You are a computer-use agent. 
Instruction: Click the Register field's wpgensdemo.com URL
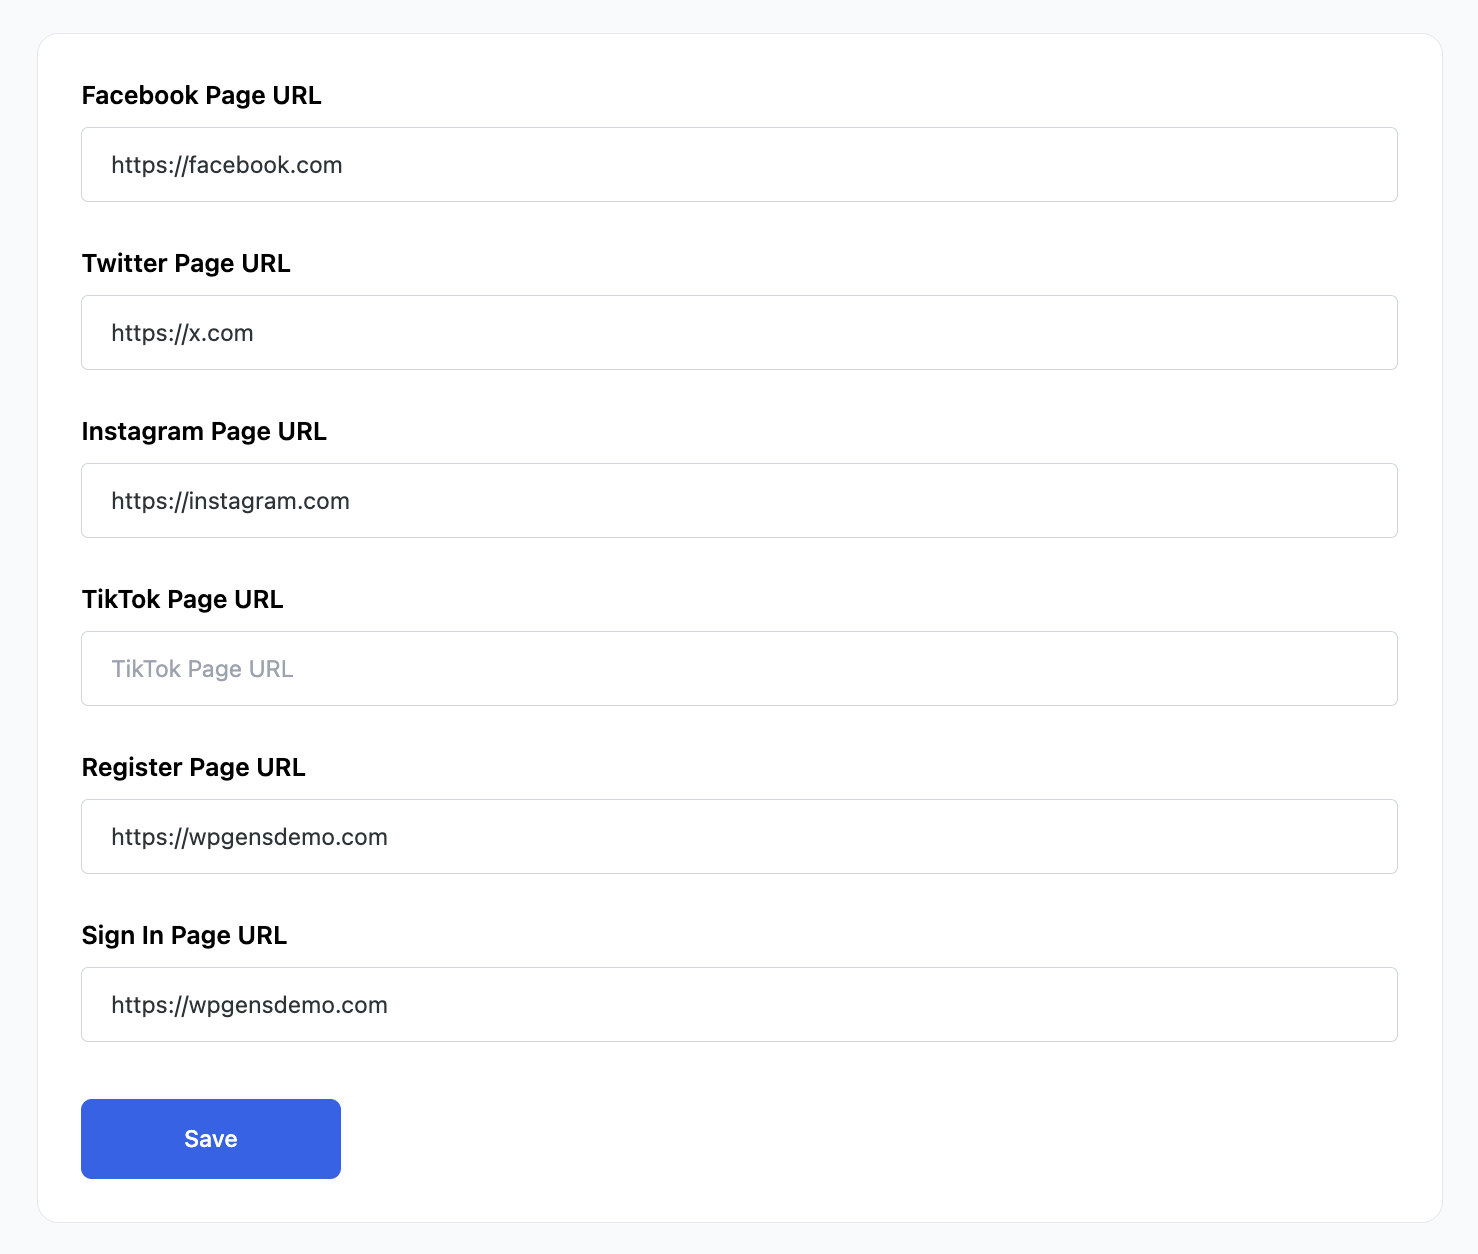tap(249, 836)
